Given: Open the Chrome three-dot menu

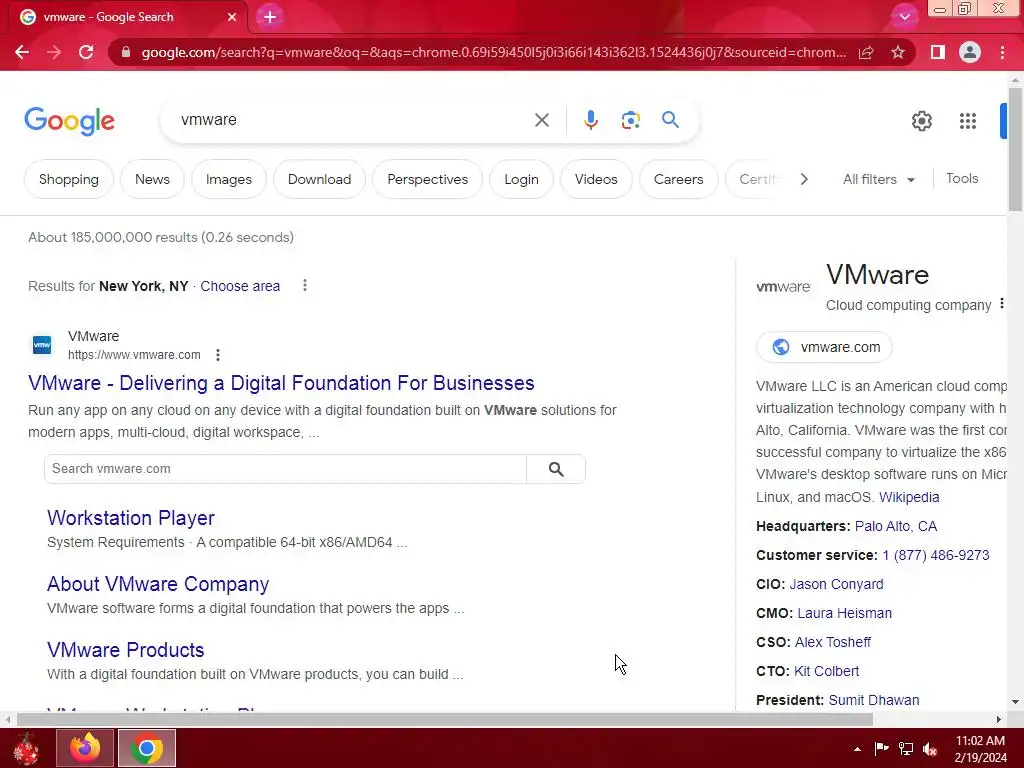Looking at the screenshot, I should [1002, 52].
